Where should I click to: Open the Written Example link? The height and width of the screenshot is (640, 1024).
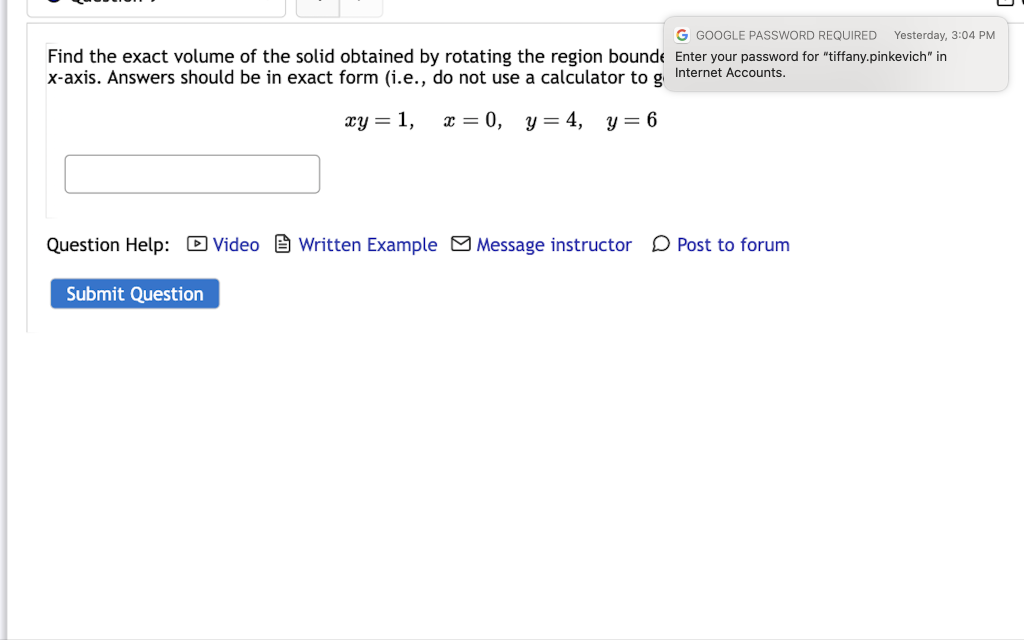(x=367, y=244)
